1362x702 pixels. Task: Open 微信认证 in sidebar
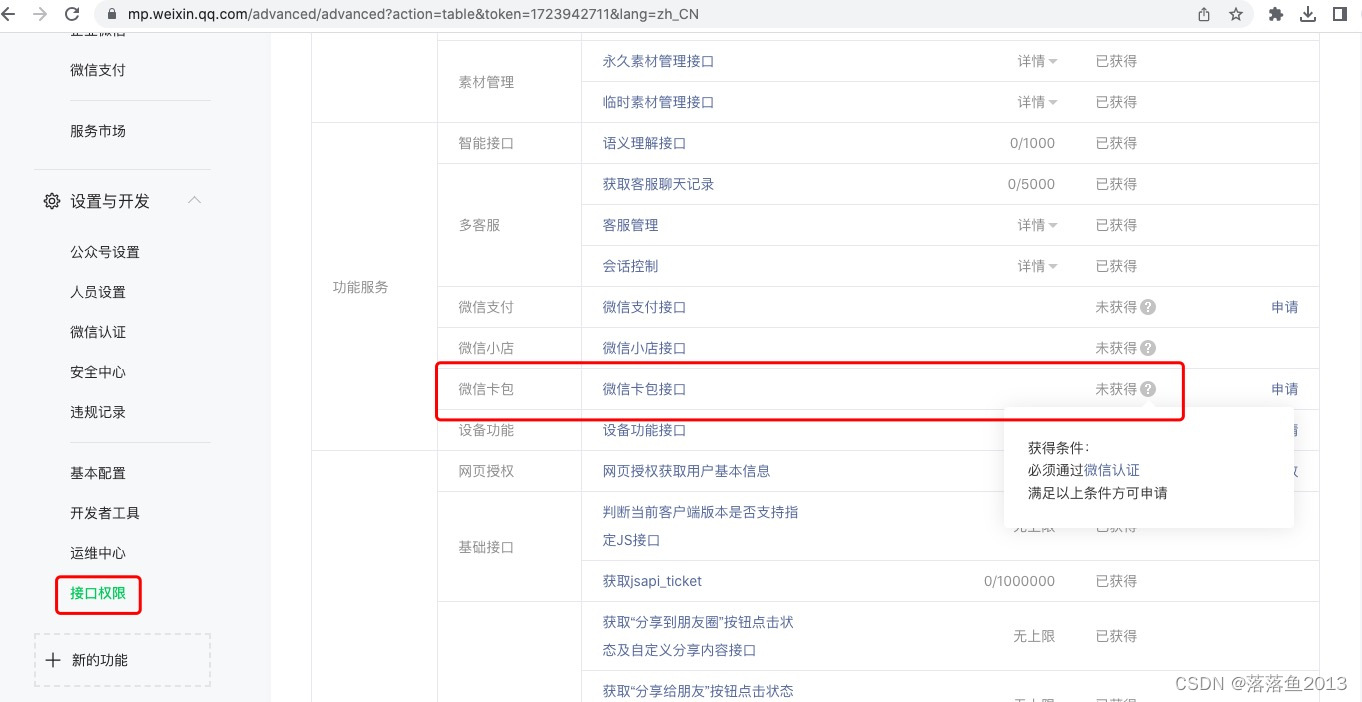coord(98,332)
